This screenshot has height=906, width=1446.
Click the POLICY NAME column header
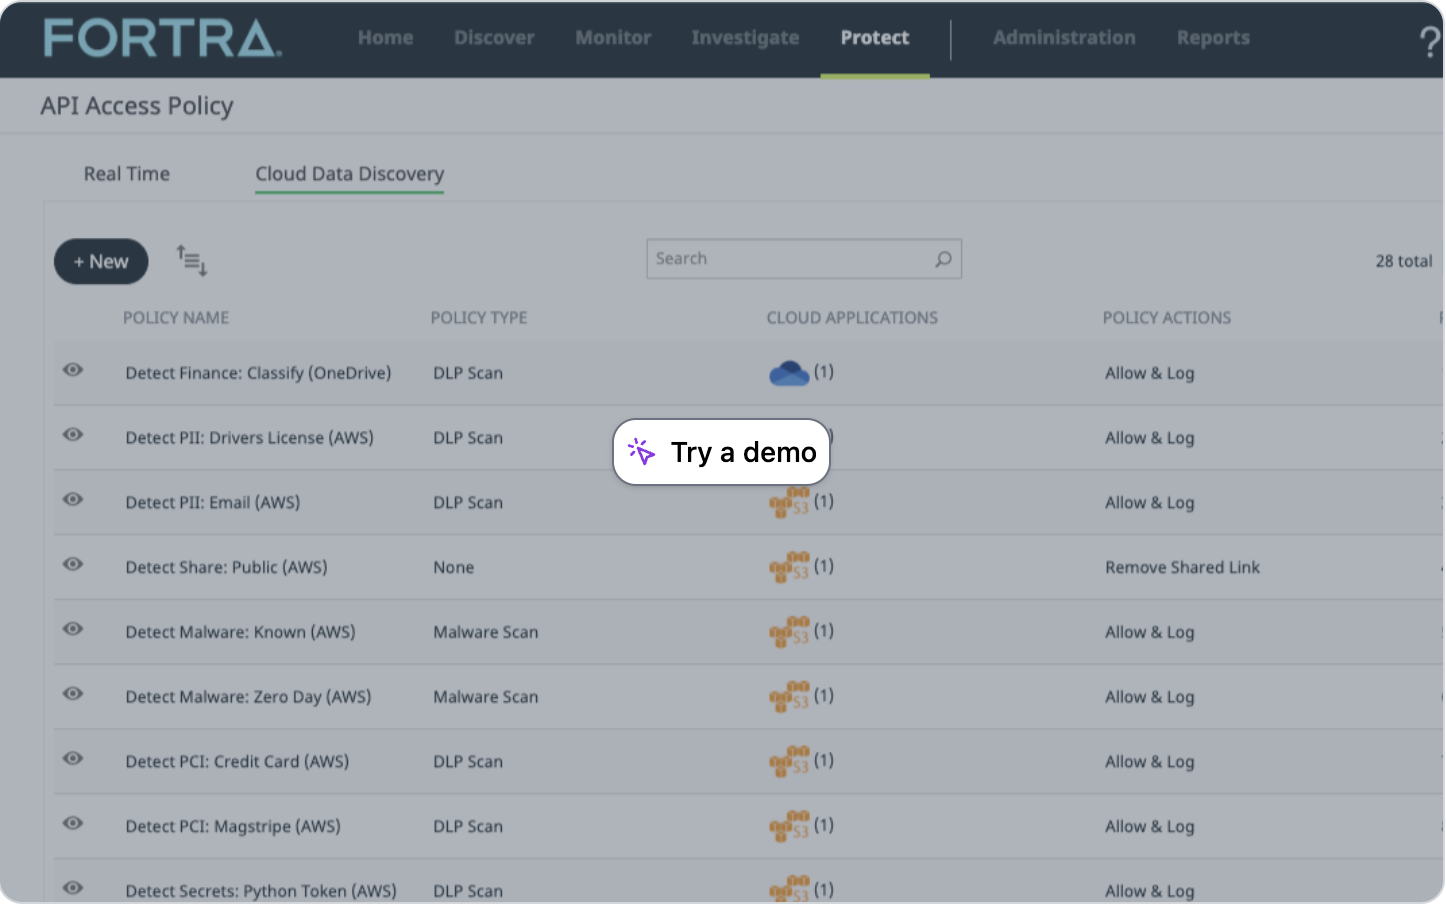(x=176, y=318)
